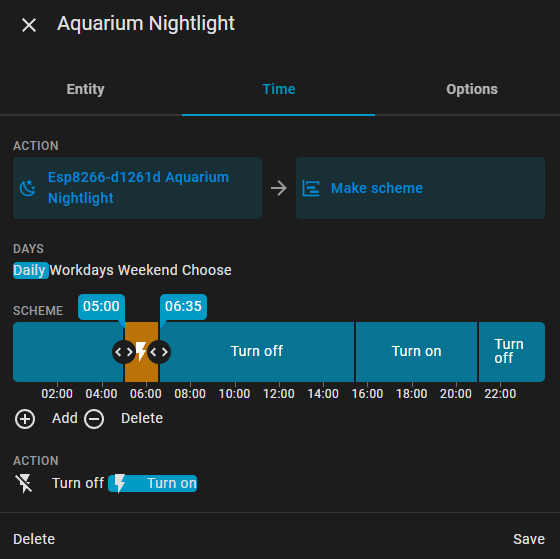
Task: Close the Aquarium Nightlight dialog
Action: point(29,25)
